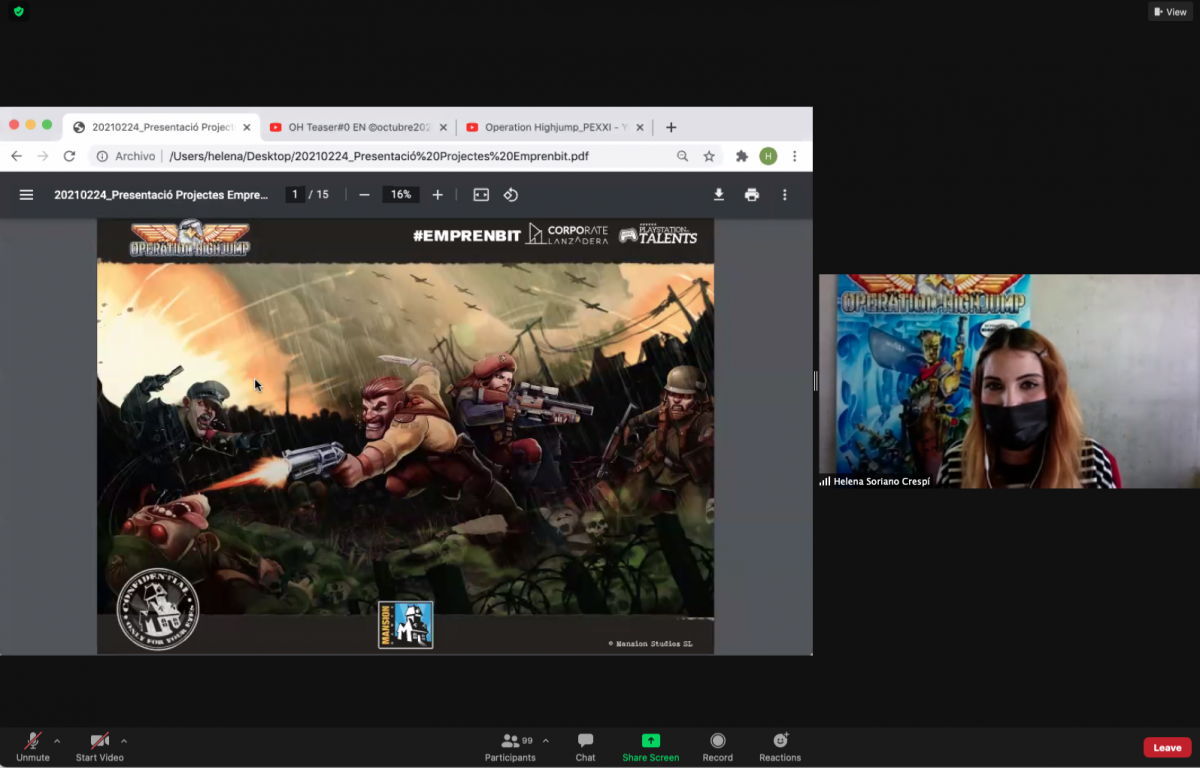This screenshot has width=1200, height=768.
Task: Print the PDF document
Action: pos(752,195)
